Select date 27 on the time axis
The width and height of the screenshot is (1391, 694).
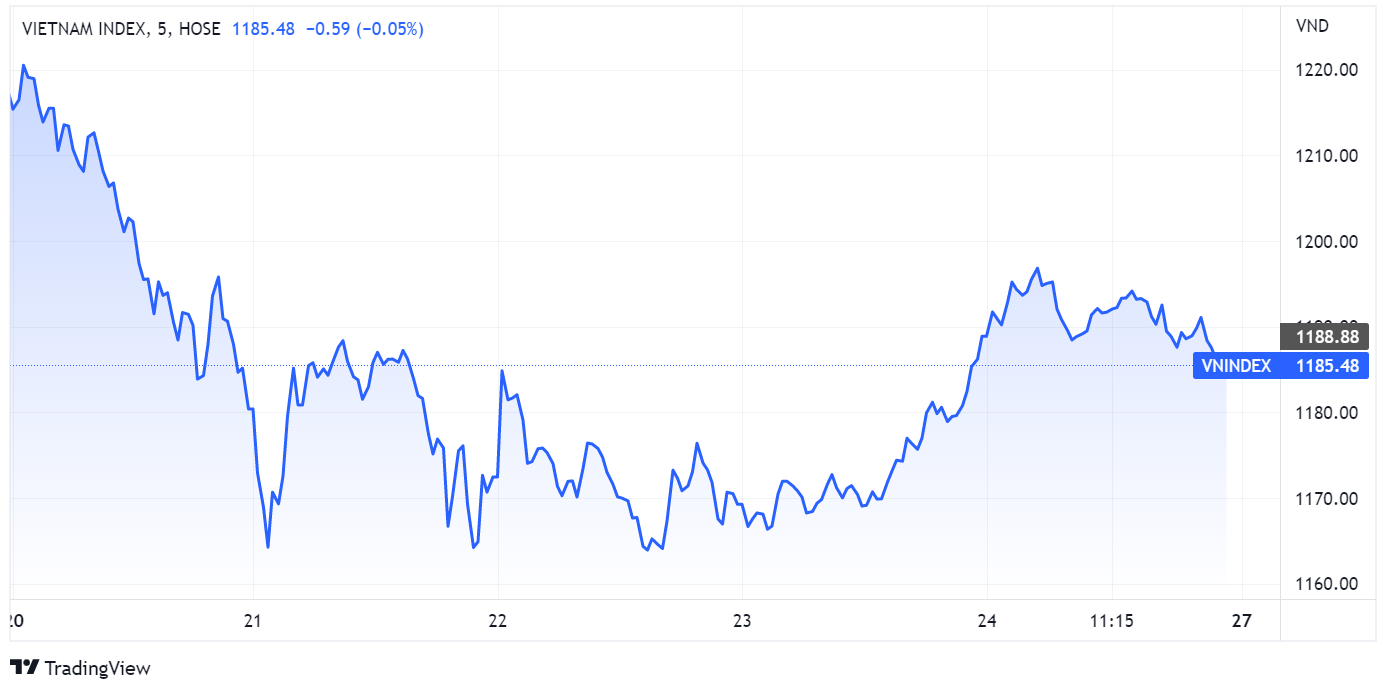point(1242,621)
